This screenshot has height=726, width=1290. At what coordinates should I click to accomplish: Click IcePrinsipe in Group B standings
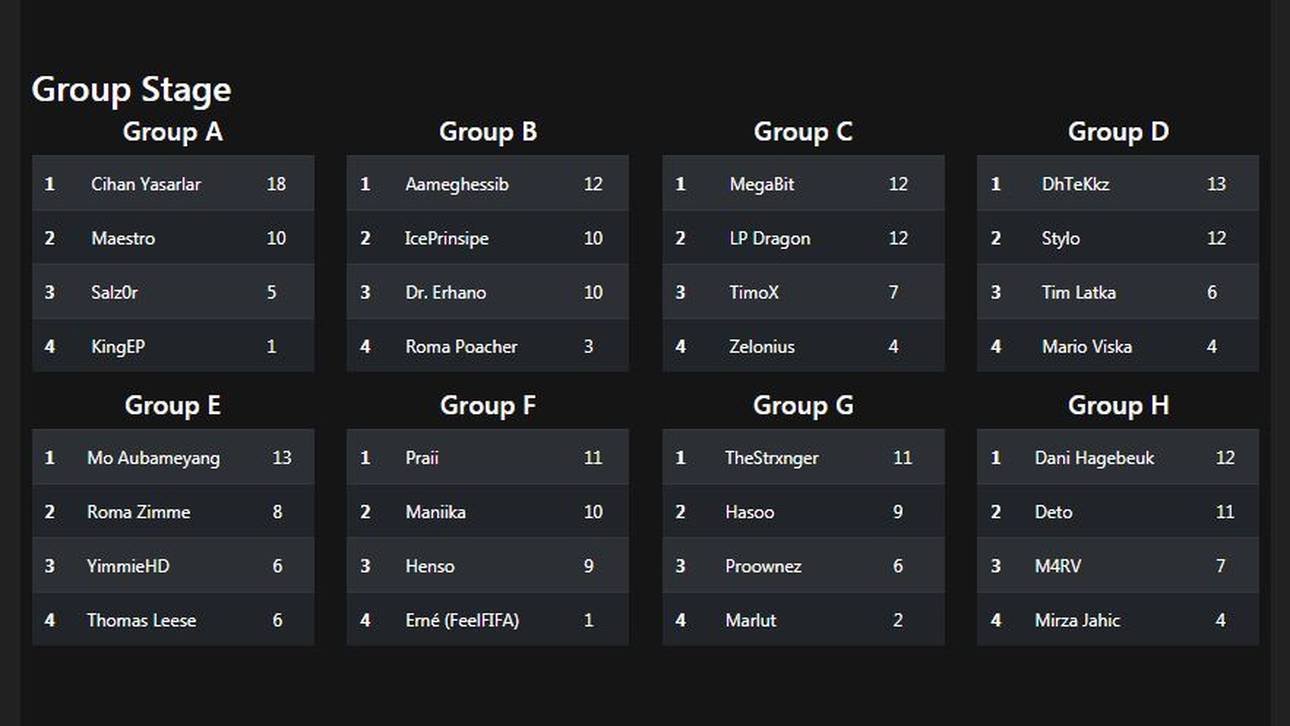447,238
